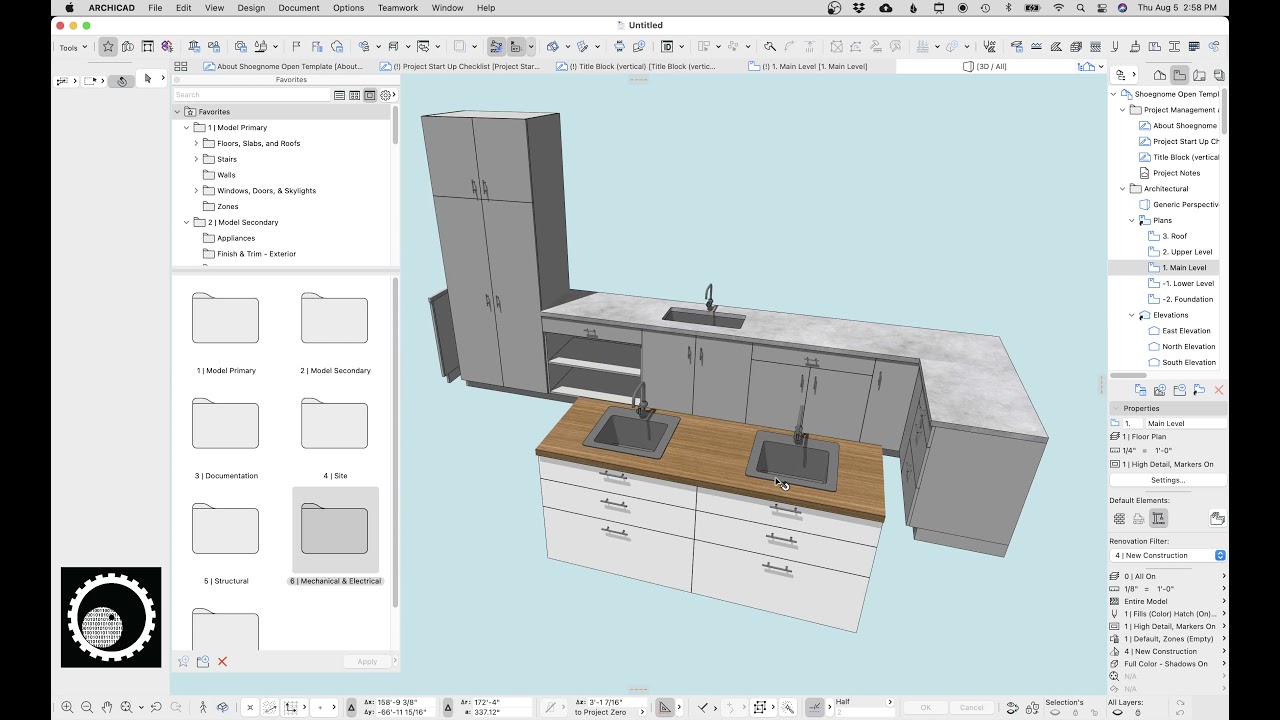Click the Zoom Out magnifier icon
Viewport: 1280px width, 720px height.
point(88,707)
